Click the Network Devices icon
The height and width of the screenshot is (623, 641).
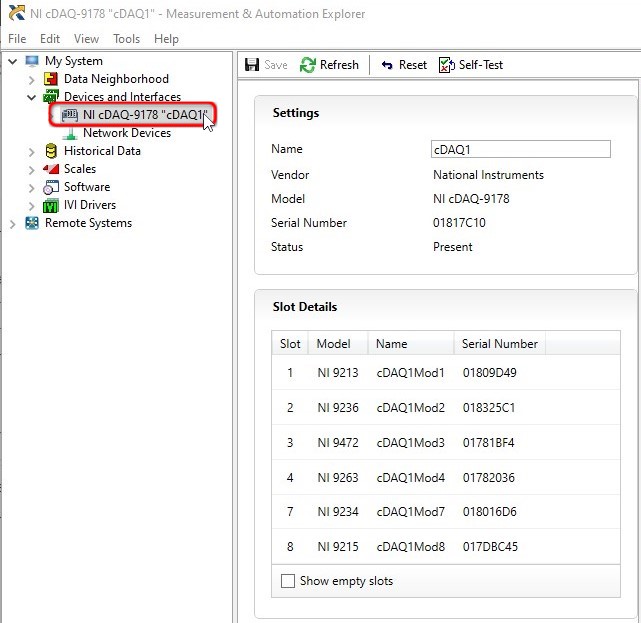point(70,134)
